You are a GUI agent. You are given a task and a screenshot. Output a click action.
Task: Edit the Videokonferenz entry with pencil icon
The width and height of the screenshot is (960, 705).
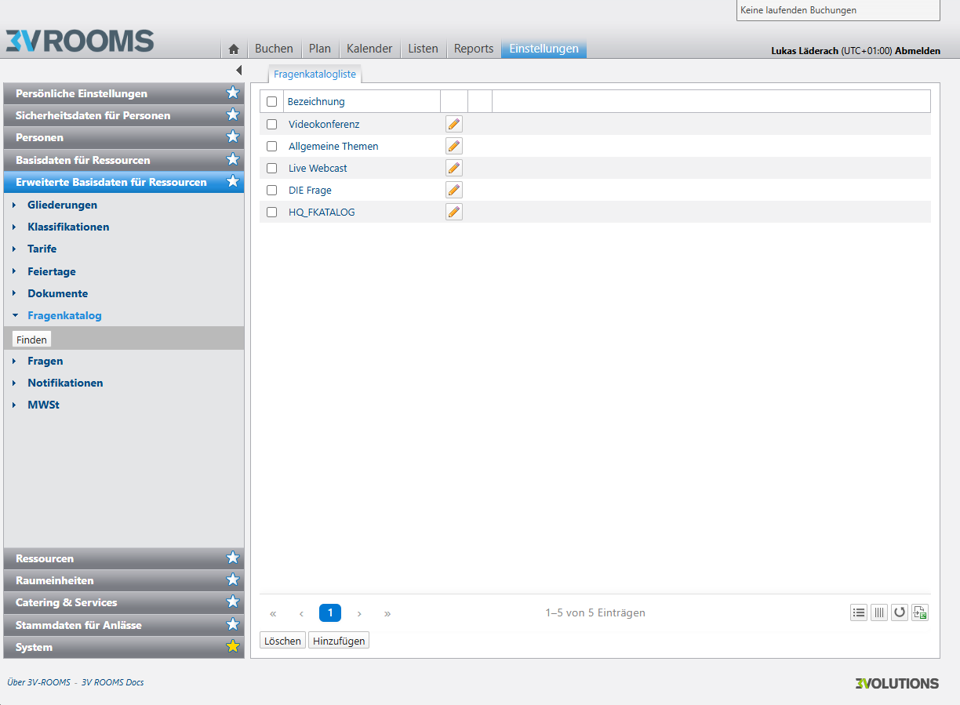click(x=454, y=124)
